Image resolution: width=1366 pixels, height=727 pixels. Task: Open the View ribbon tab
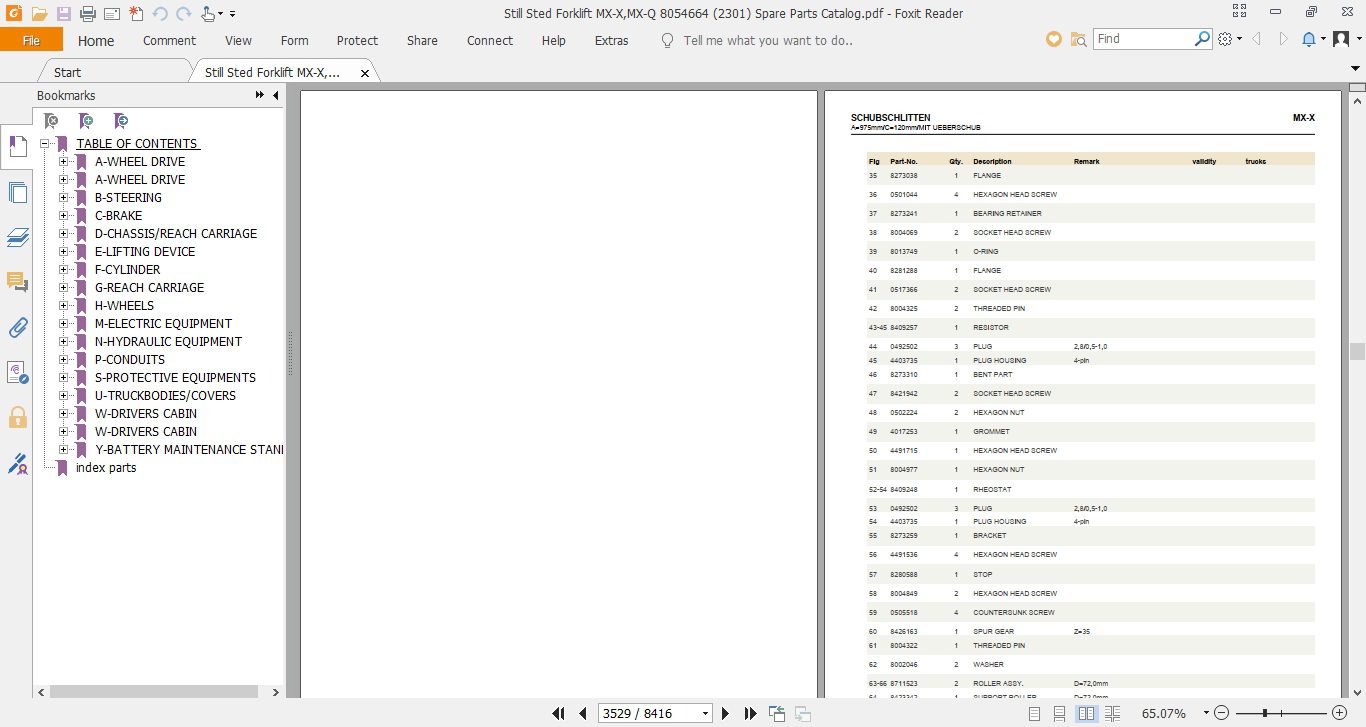coord(238,41)
